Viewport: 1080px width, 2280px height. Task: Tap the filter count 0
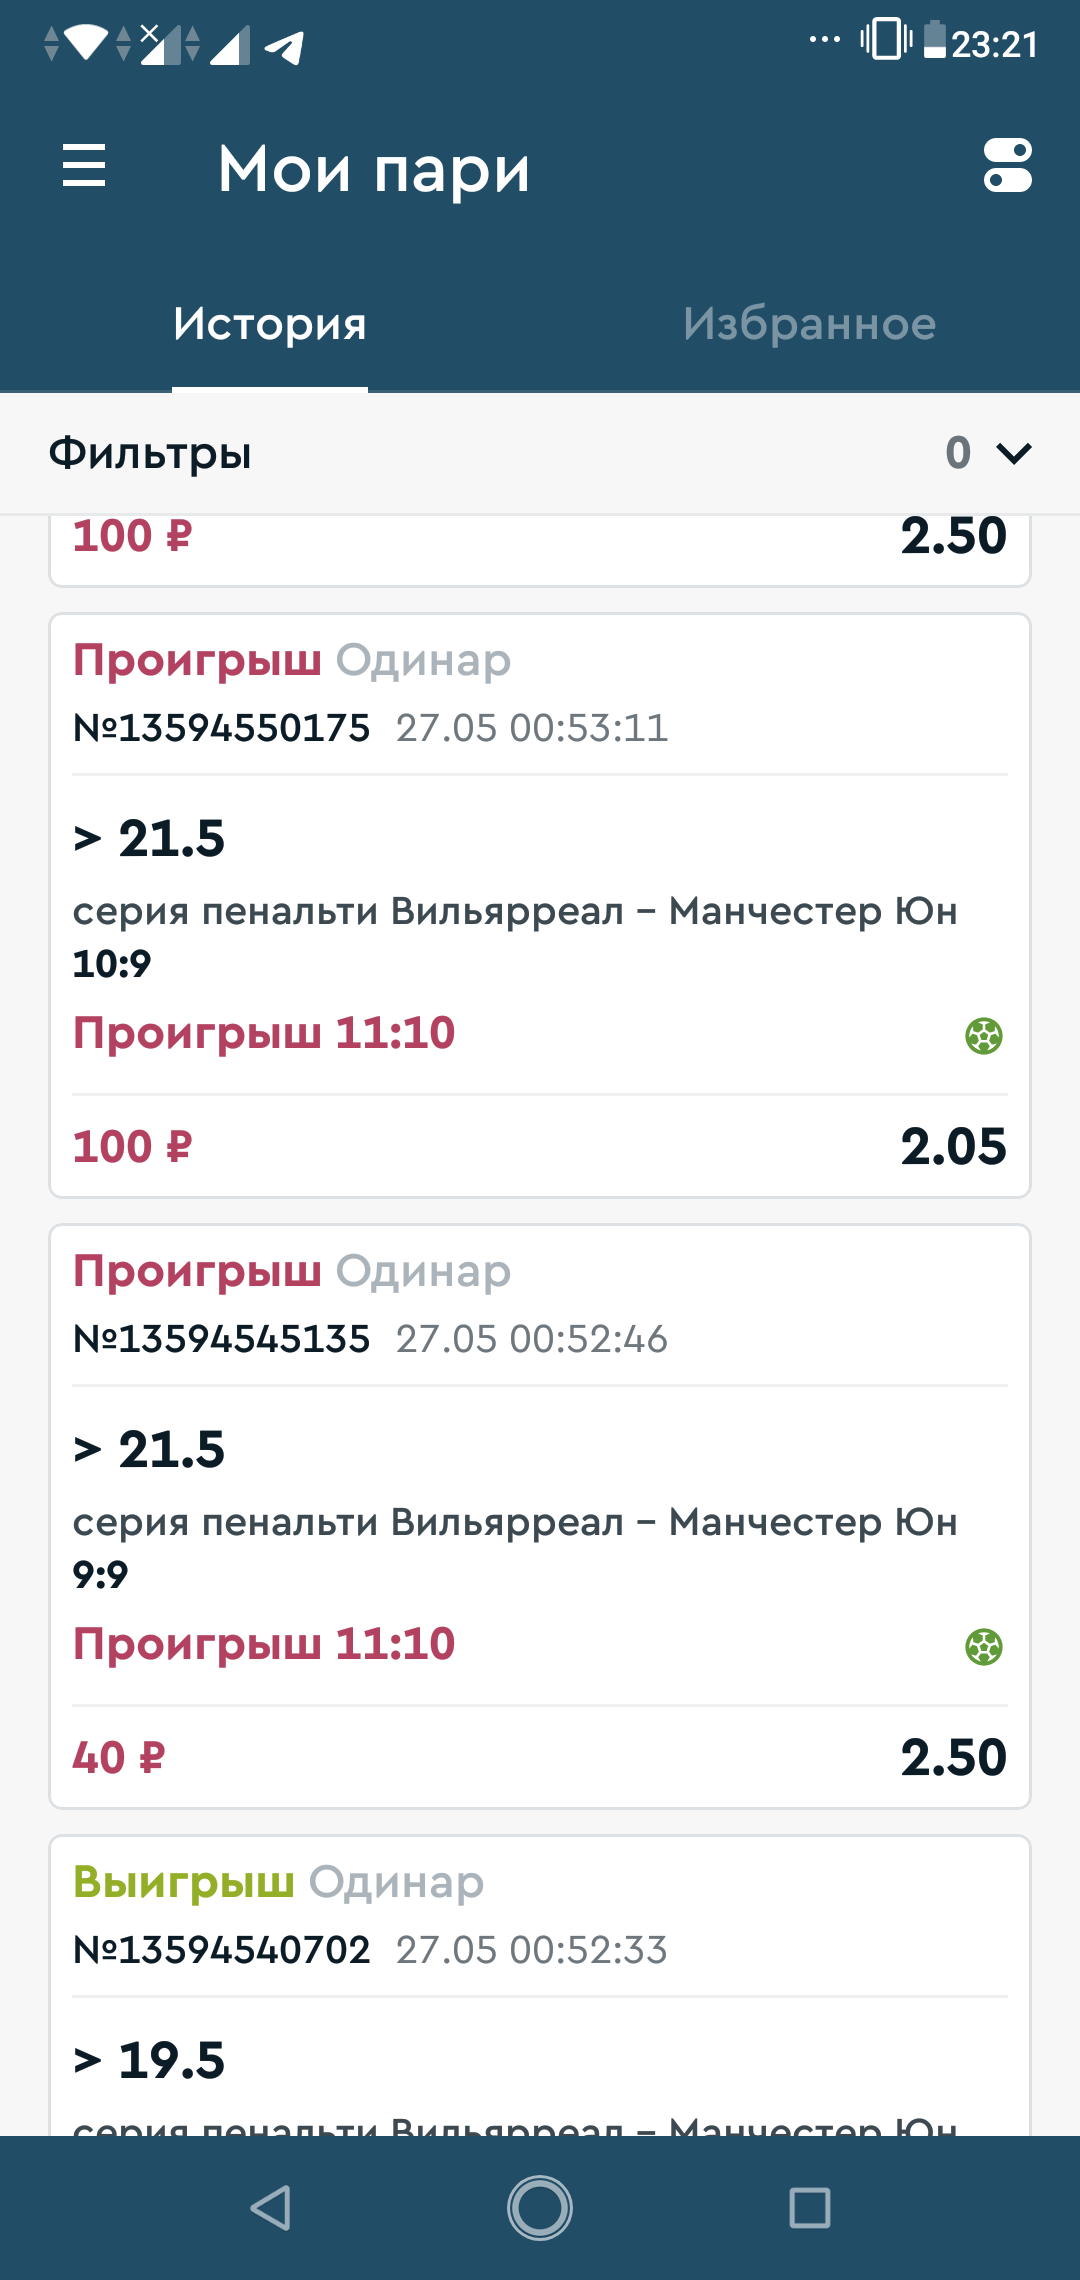tap(958, 453)
